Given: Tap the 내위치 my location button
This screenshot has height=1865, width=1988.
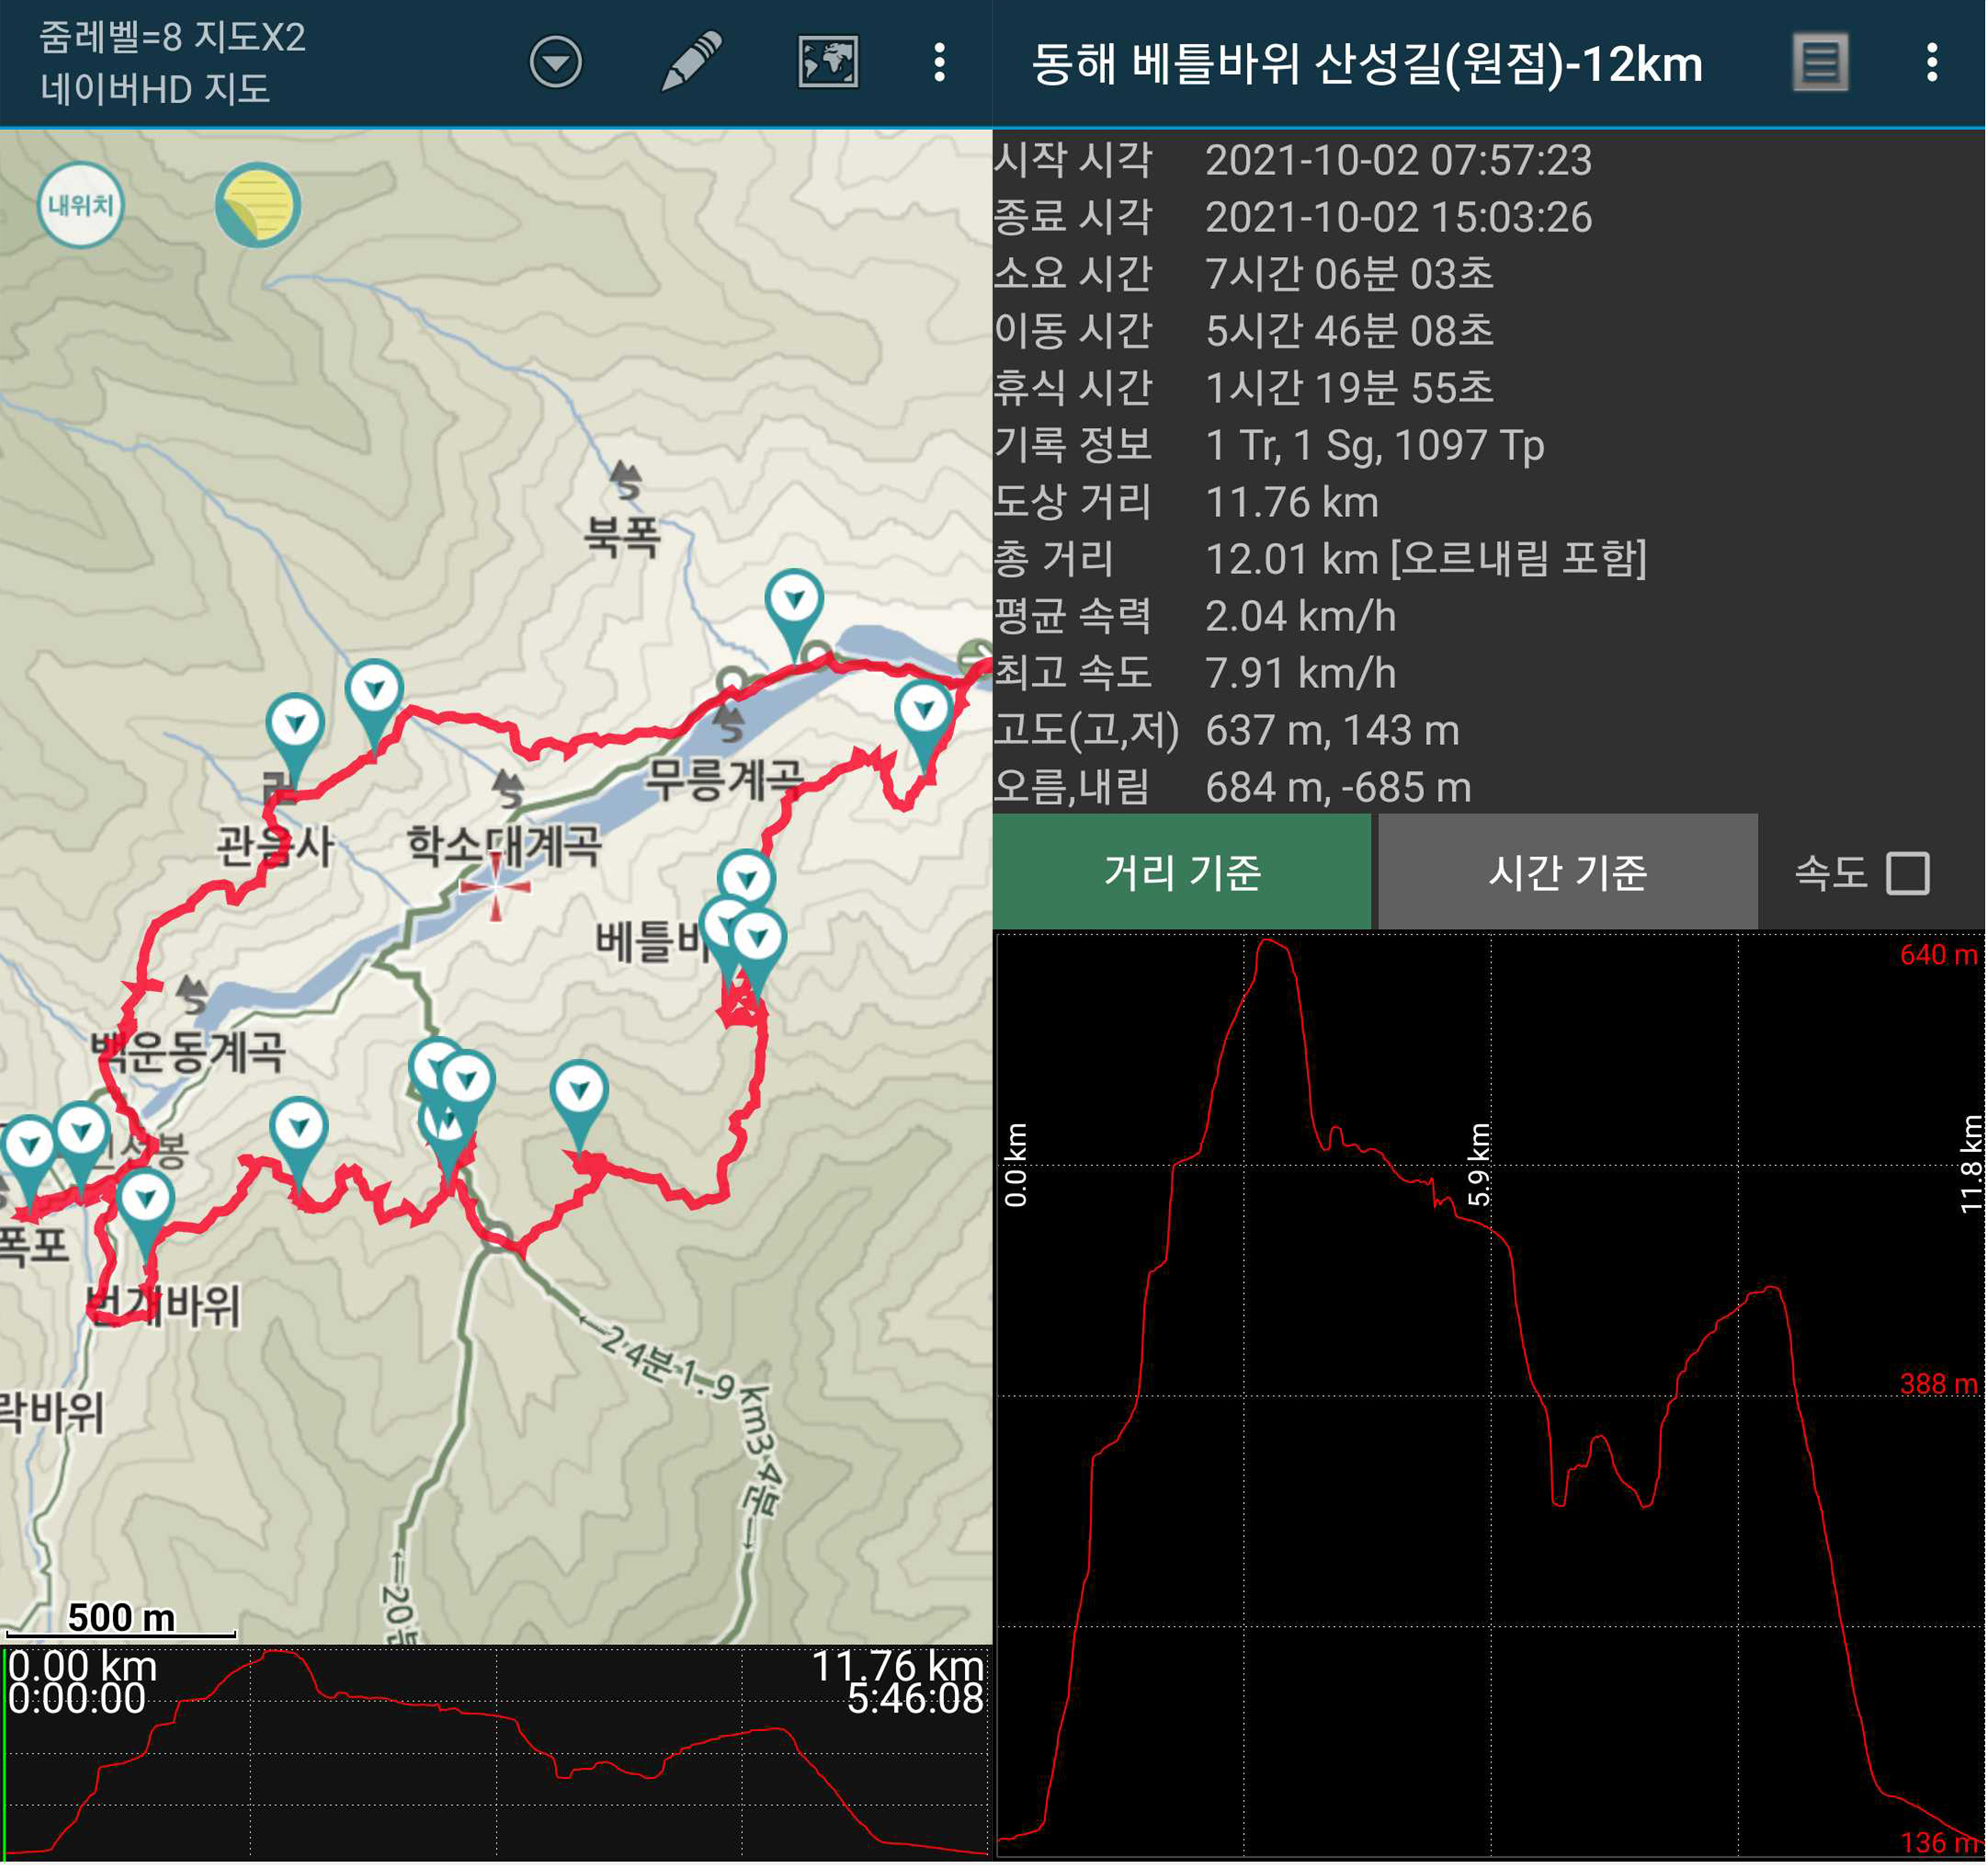Looking at the screenshot, I should [81, 205].
